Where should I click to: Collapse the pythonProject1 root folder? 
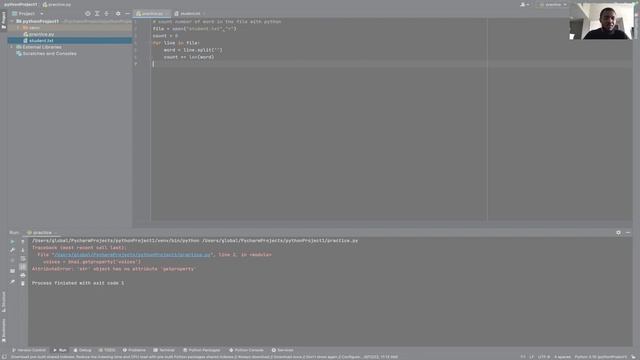coord(12,21)
